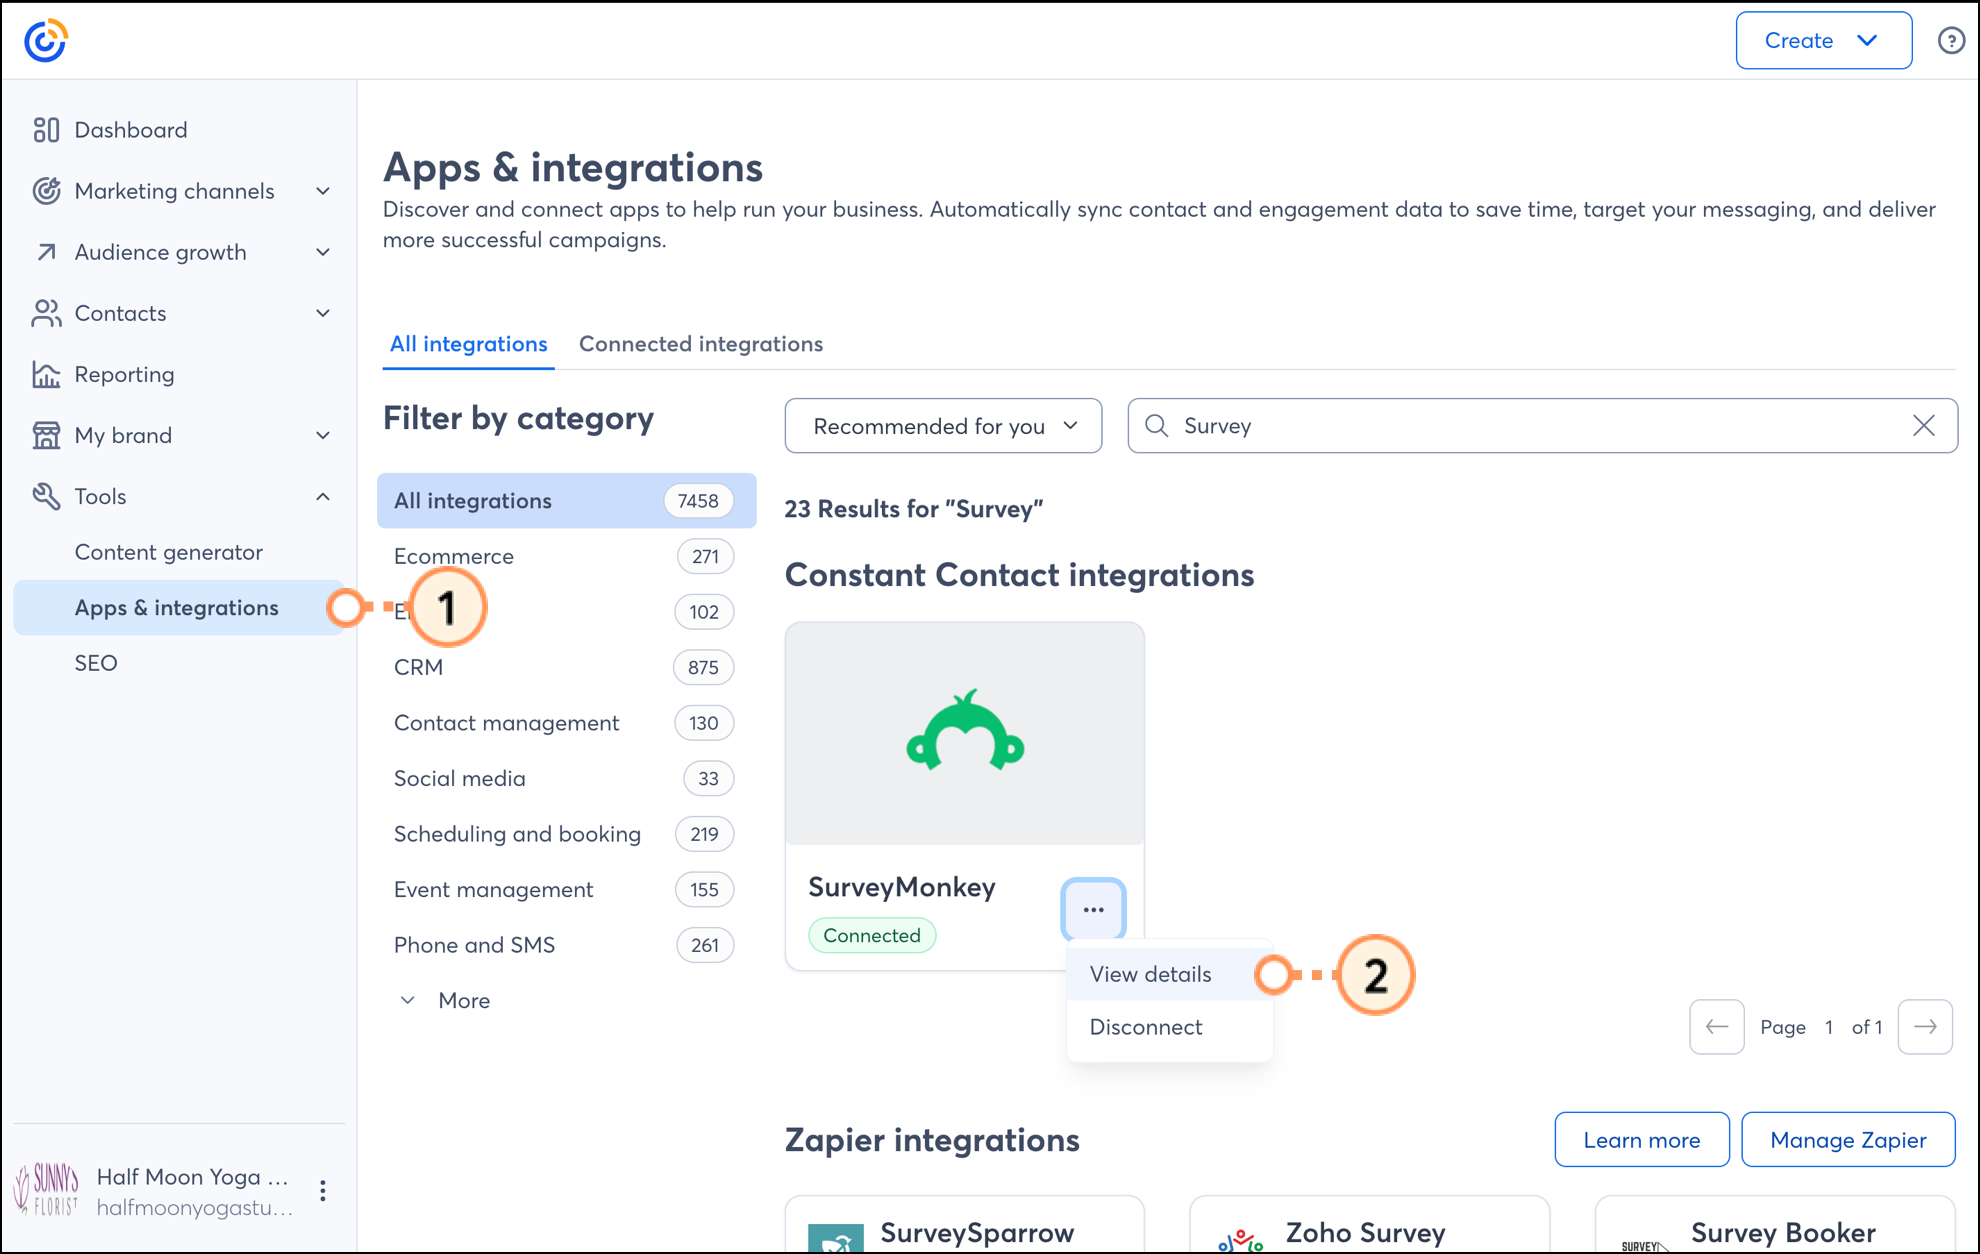The width and height of the screenshot is (1980, 1254).
Task: Go to previous results page arrow
Action: (1717, 1027)
